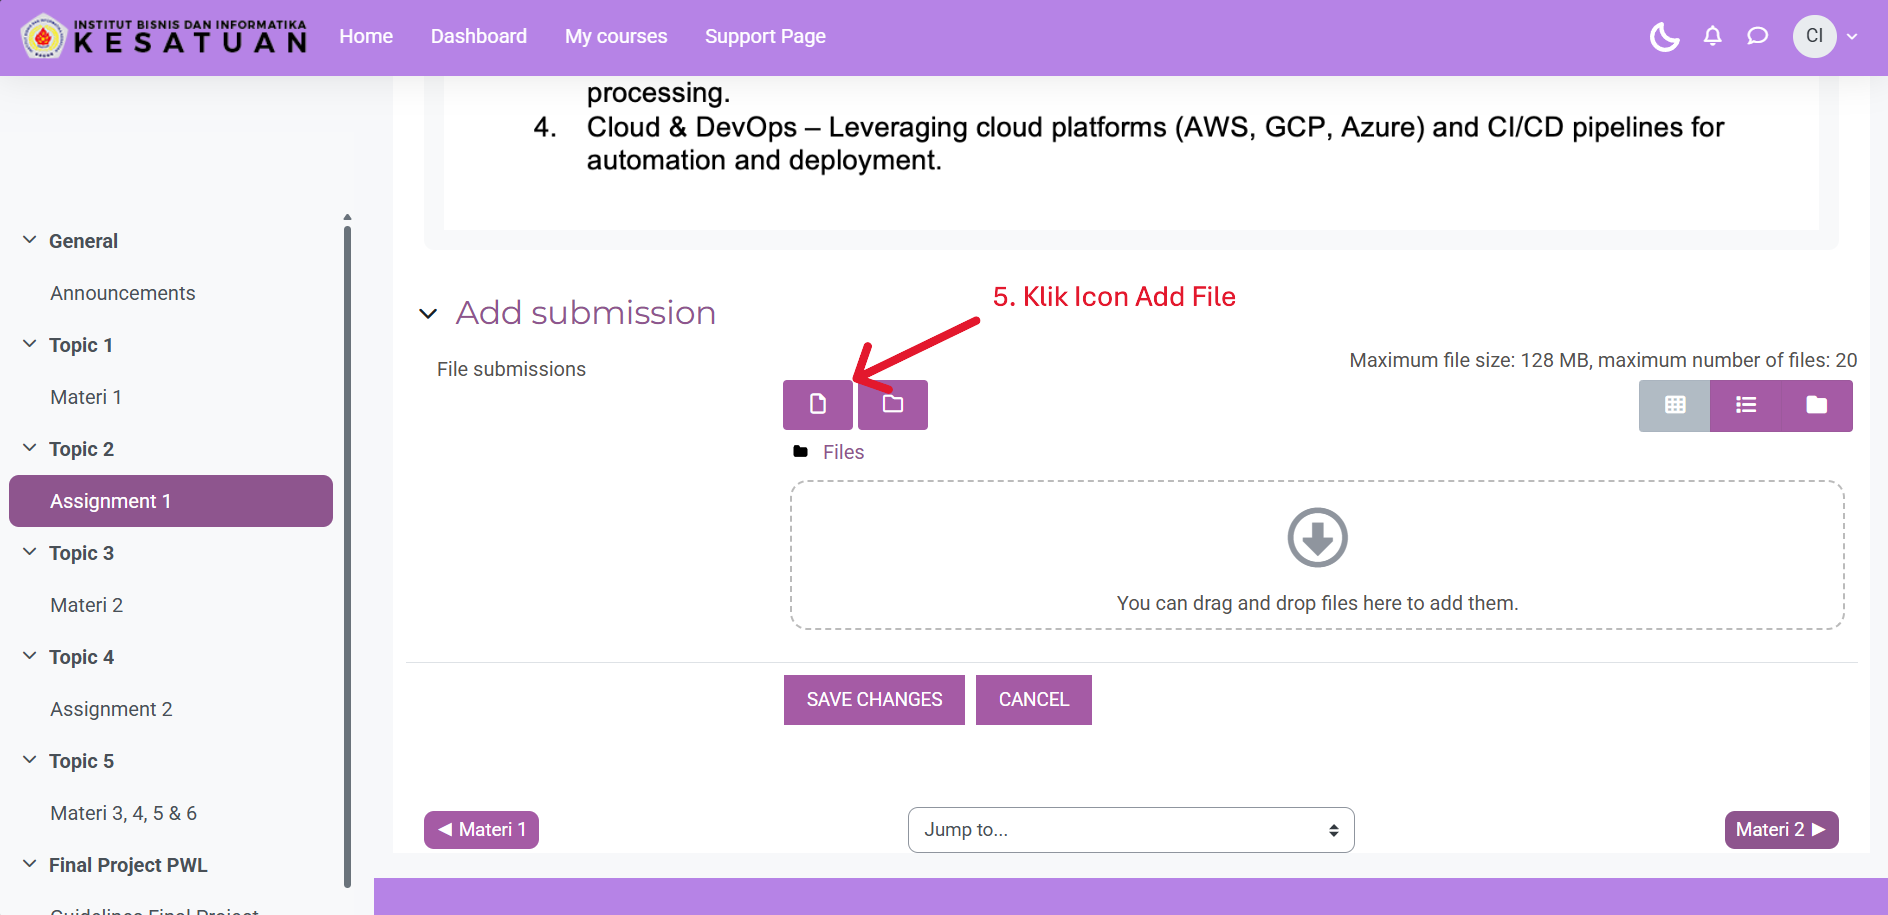Screen dimensions: 1888x915
Task: Switch file view to details list
Action: [x=1745, y=405]
